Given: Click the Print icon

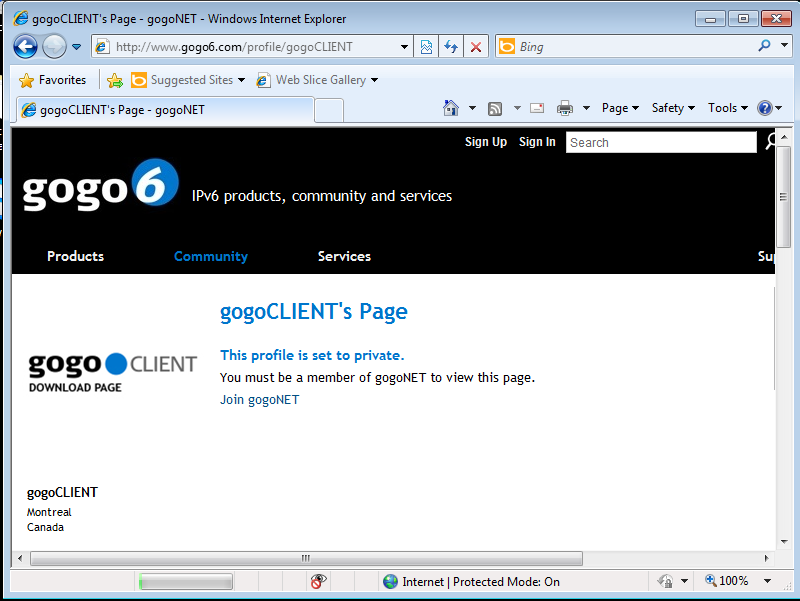Looking at the screenshot, I should (x=565, y=108).
